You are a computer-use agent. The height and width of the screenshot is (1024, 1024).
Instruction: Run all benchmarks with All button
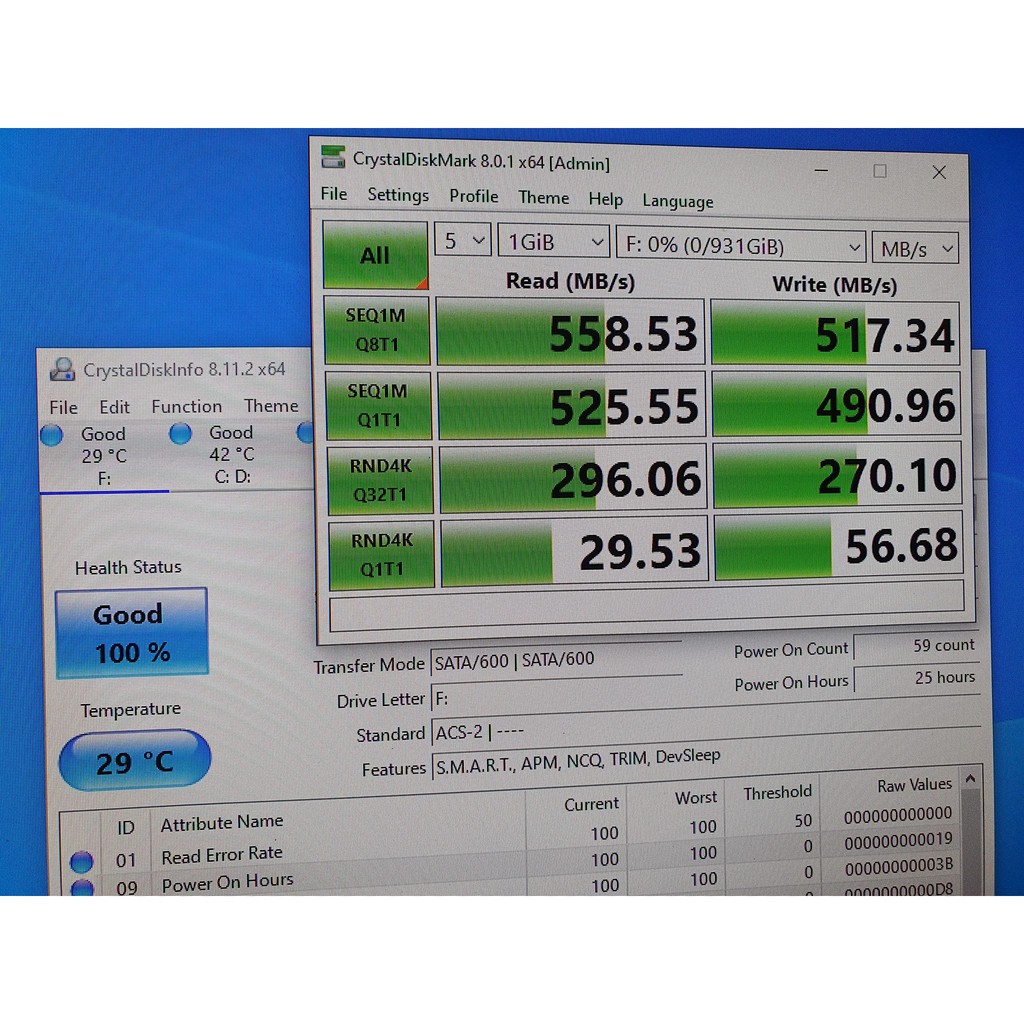click(375, 255)
